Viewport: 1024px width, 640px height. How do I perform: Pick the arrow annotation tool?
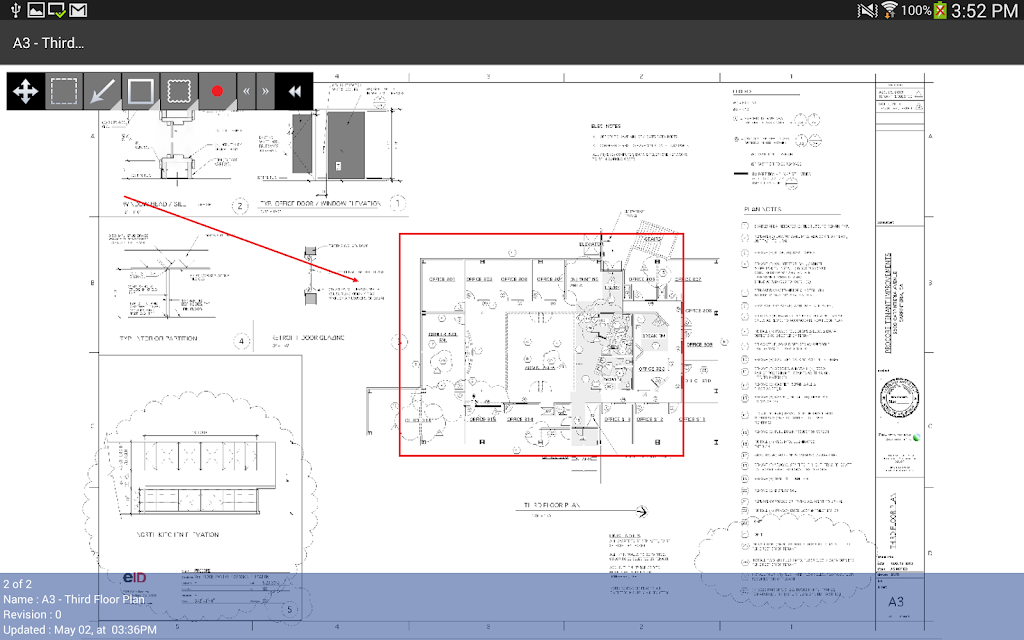pyautogui.click(x=102, y=91)
